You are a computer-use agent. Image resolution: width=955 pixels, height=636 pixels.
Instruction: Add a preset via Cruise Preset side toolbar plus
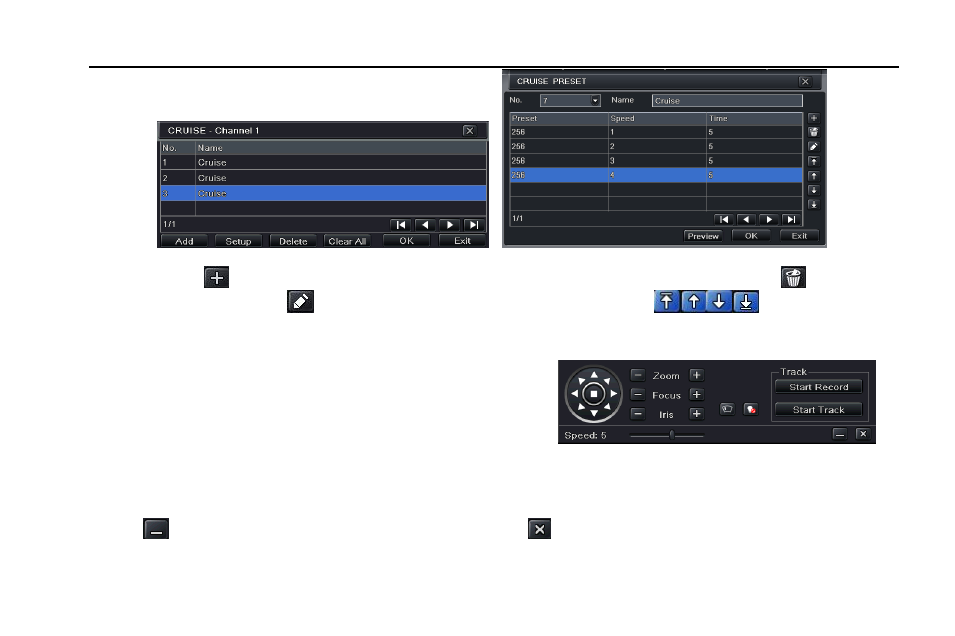814,118
